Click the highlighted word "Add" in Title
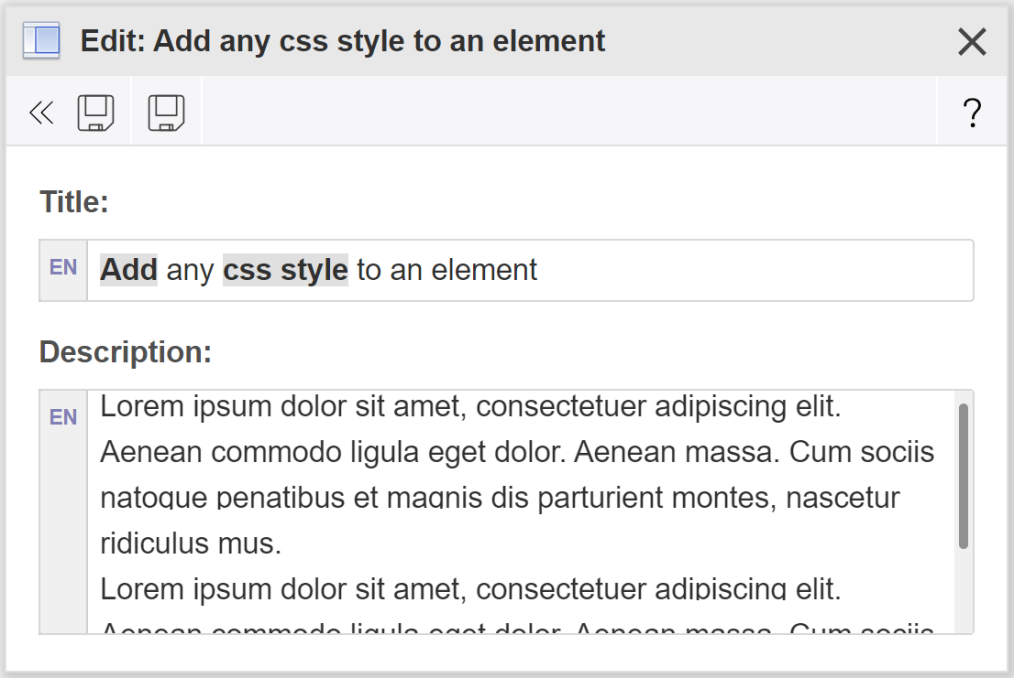 (129, 270)
